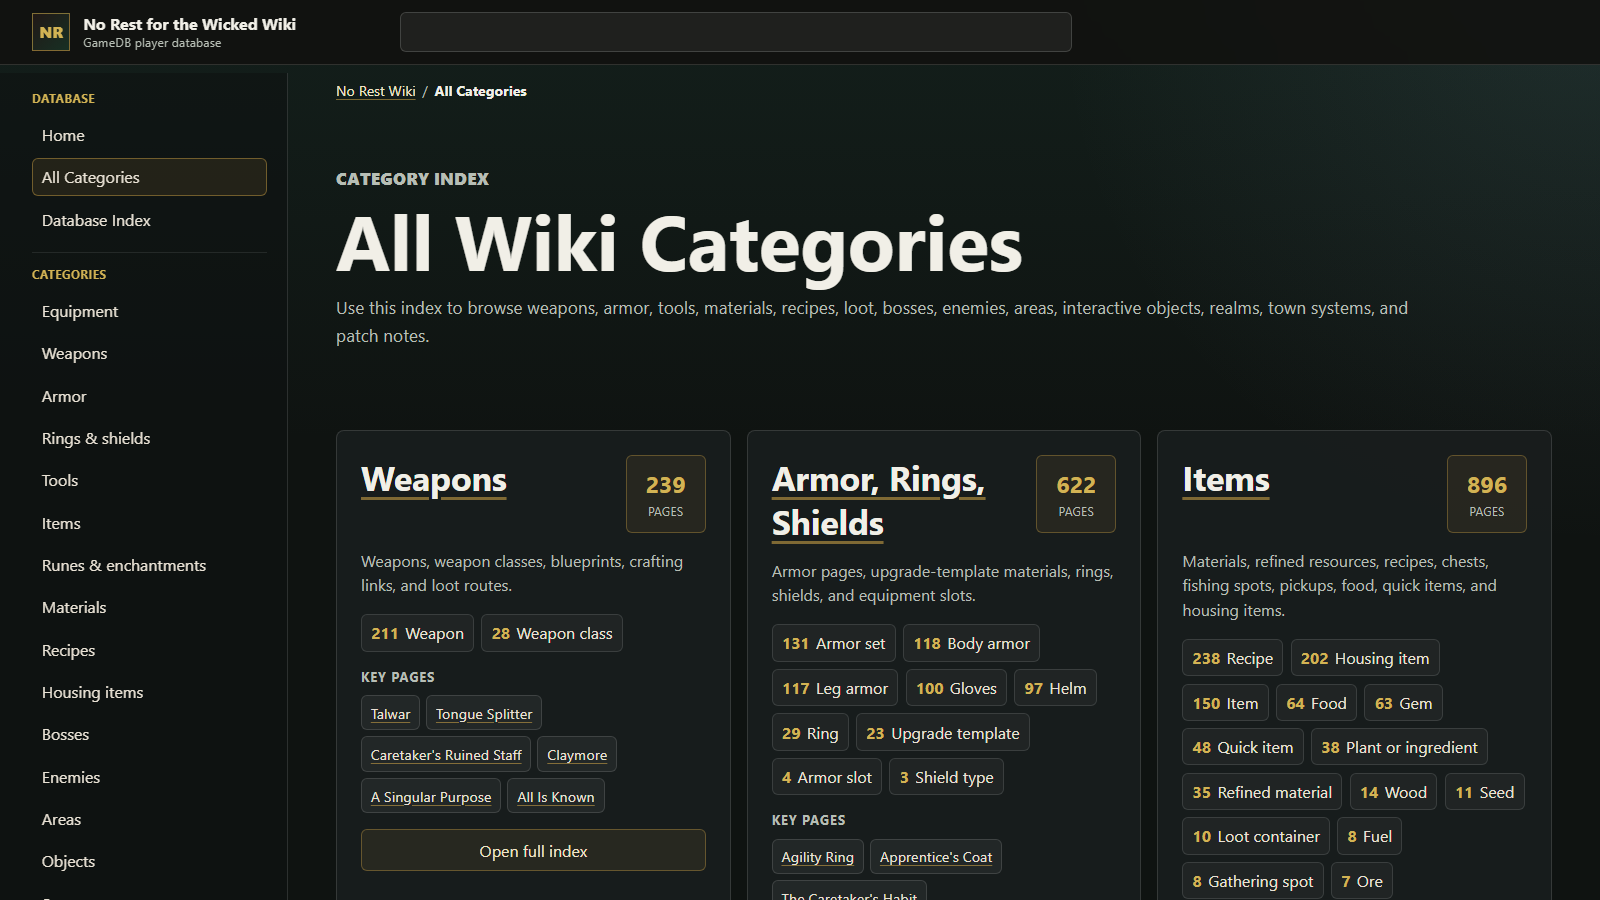Open Objects sidebar link
Screen dimensions: 1600x900
coord(149,861)
